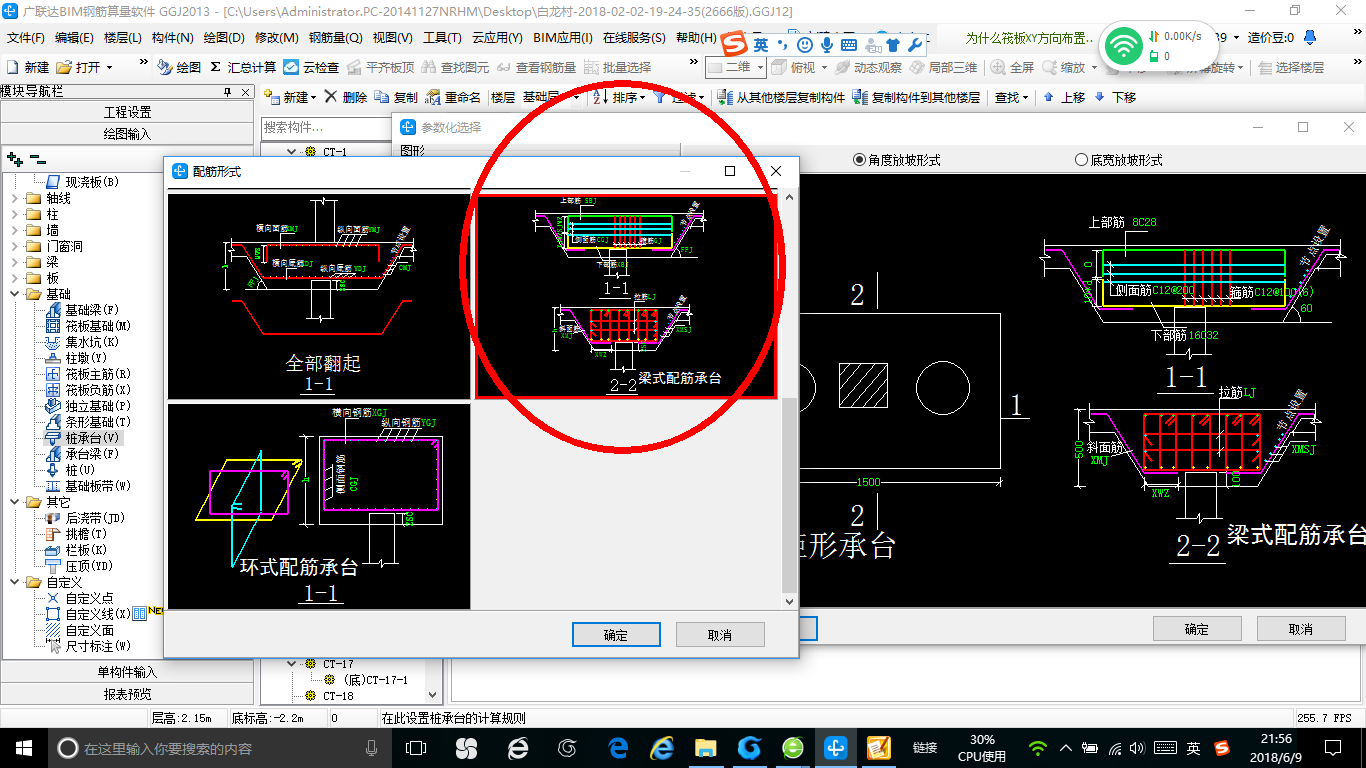Select 底宽放坡形式 radio button
1366x768 pixels.
point(1081,160)
